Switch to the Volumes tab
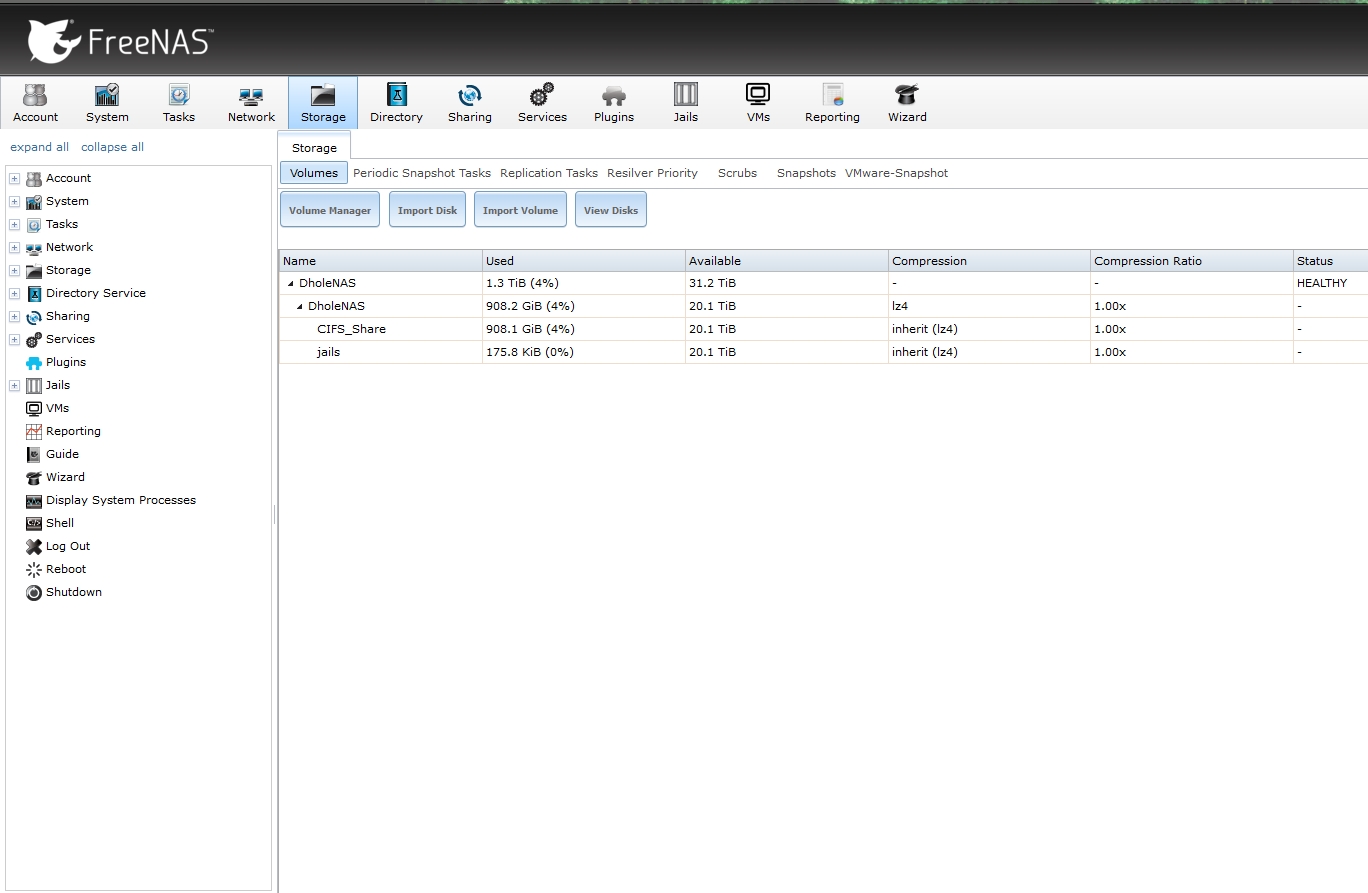The height and width of the screenshot is (893, 1368). 314,173
